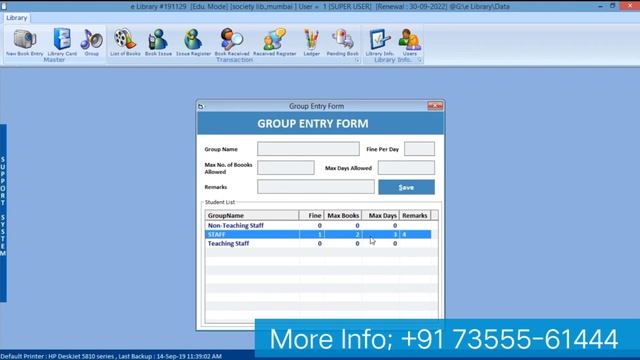Image resolution: width=640 pixels, height=360 pixels.
Task: Click the Max Books column header
Action: pos(343,216)
